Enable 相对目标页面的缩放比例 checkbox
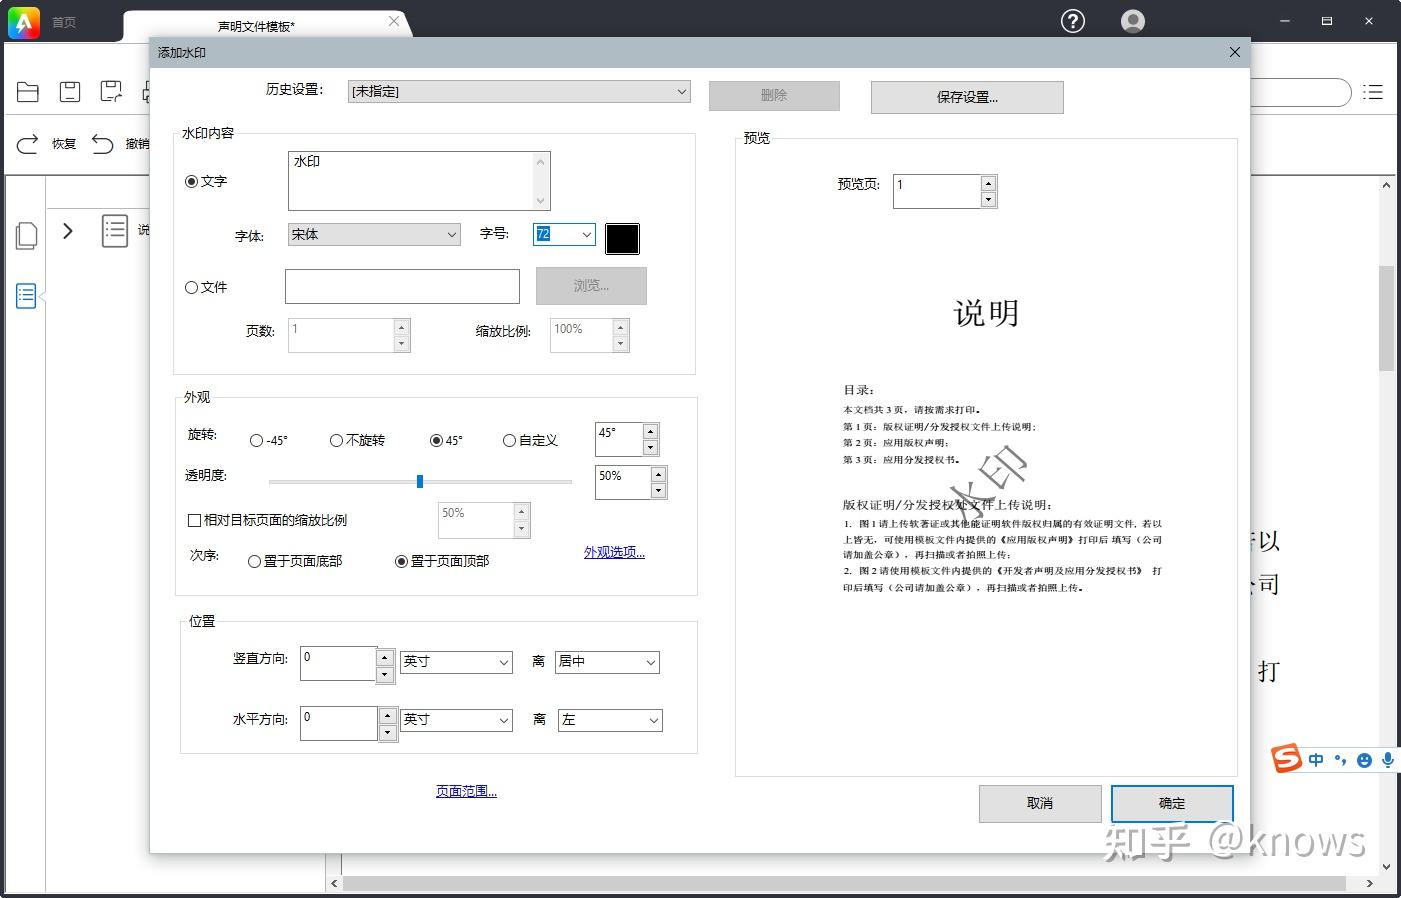This screenshot has width=1401, height=898. click(x=195, y=520)
